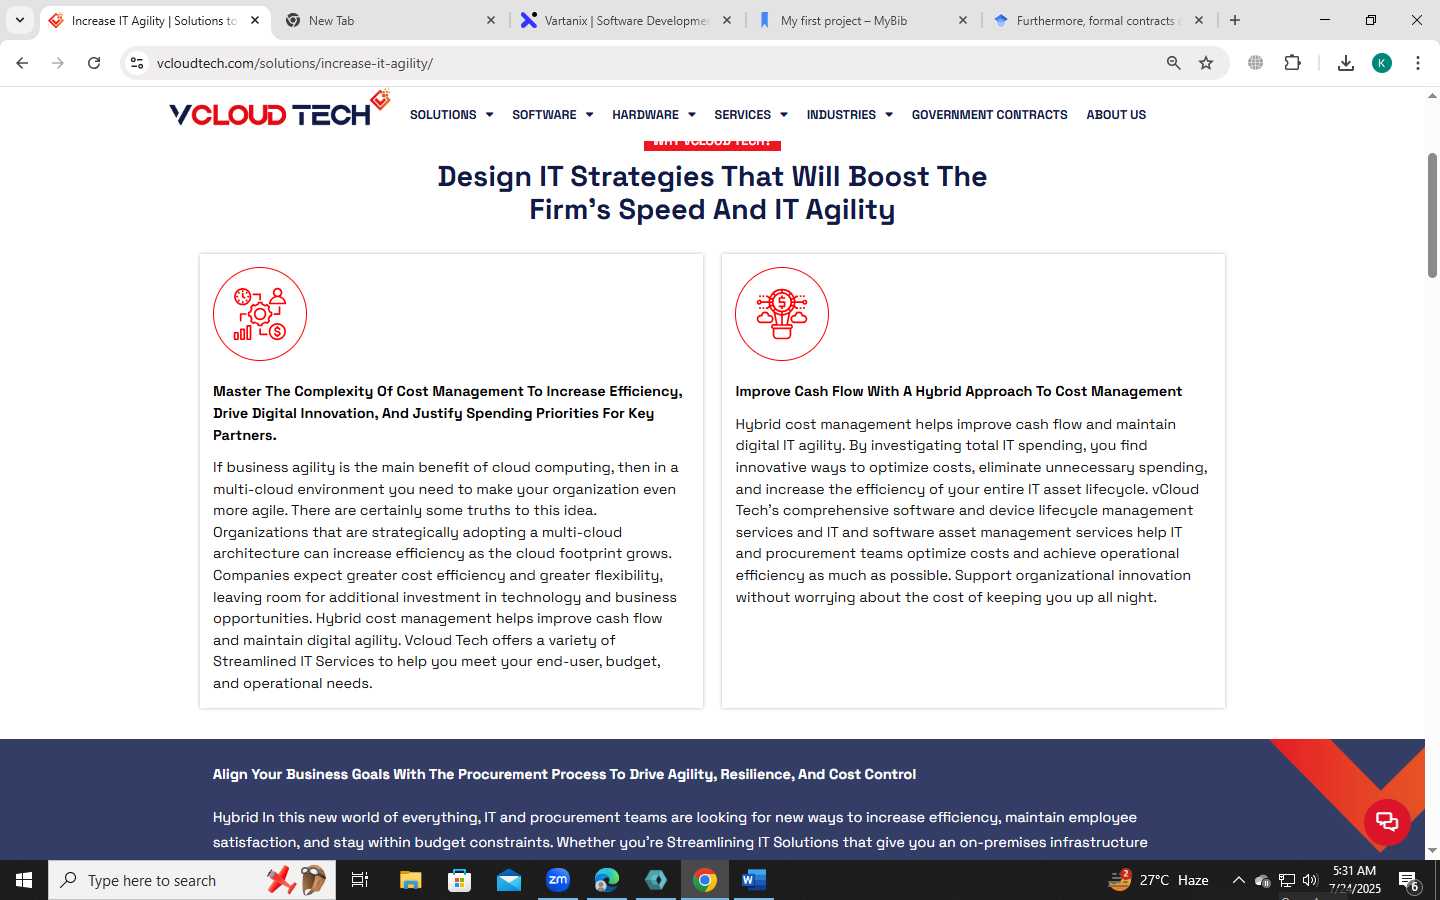The width and height of the screenshot is (1440, 900).
Task: Open Zoom app from taskbar
Action: 557,880
